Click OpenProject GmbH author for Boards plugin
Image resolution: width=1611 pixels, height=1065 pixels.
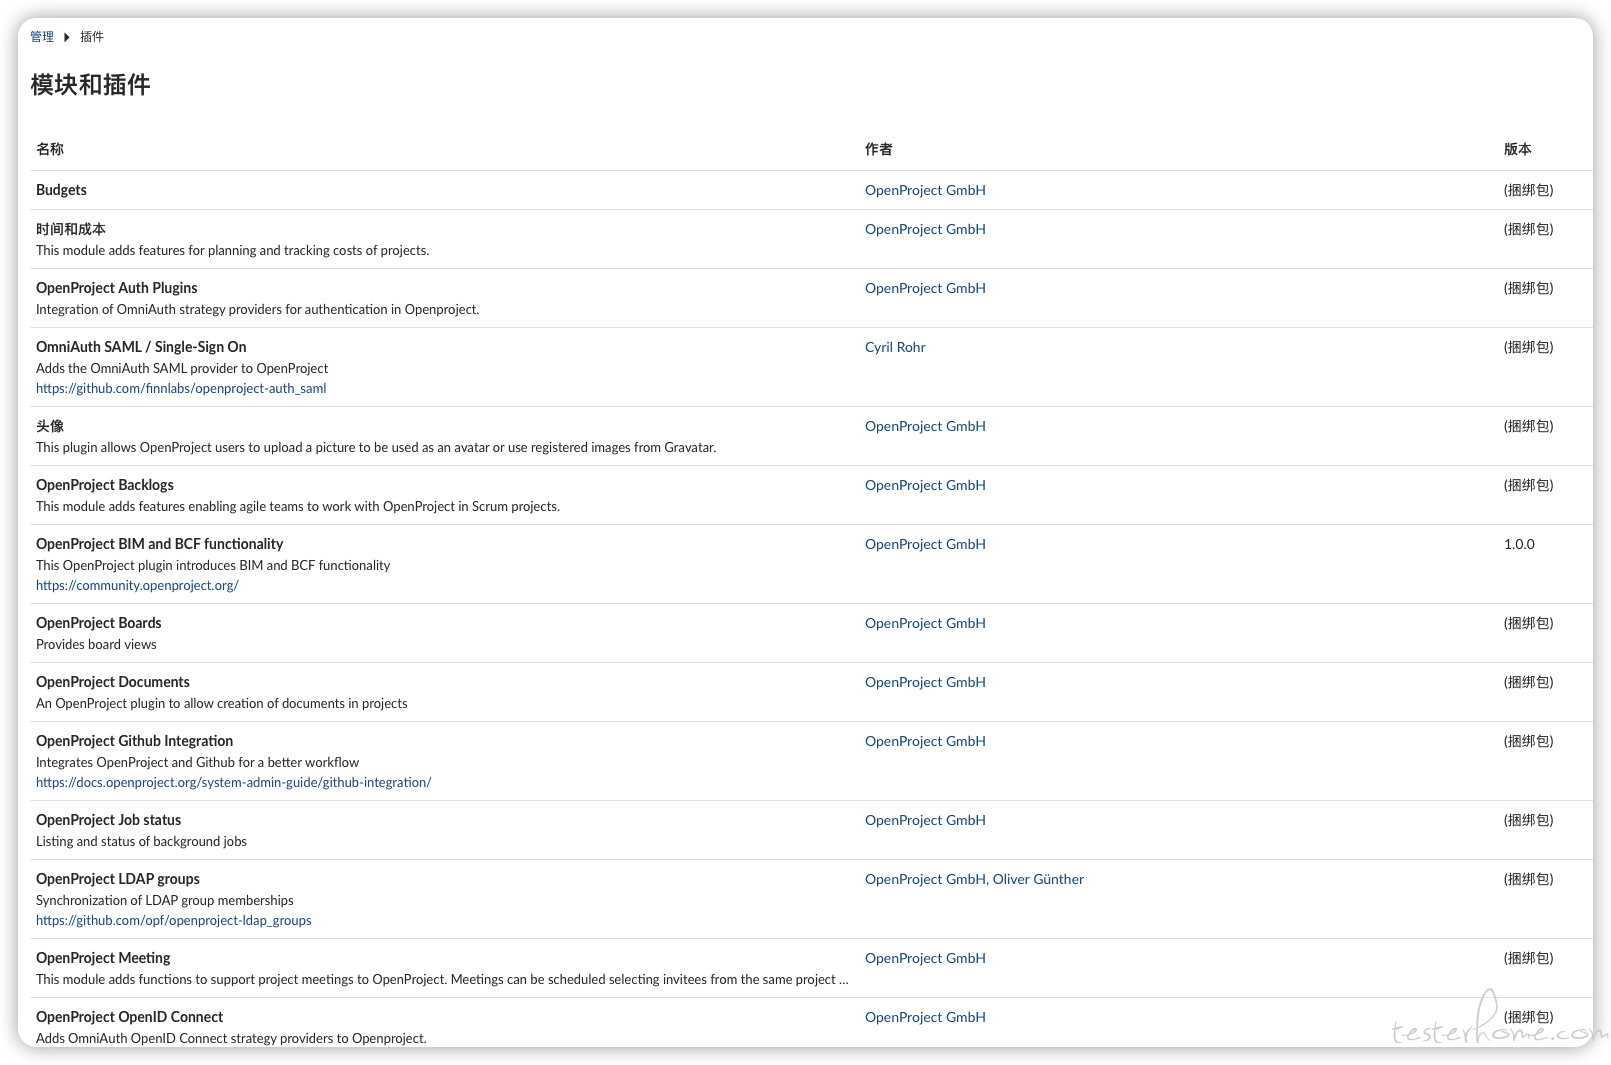[925, 624]
